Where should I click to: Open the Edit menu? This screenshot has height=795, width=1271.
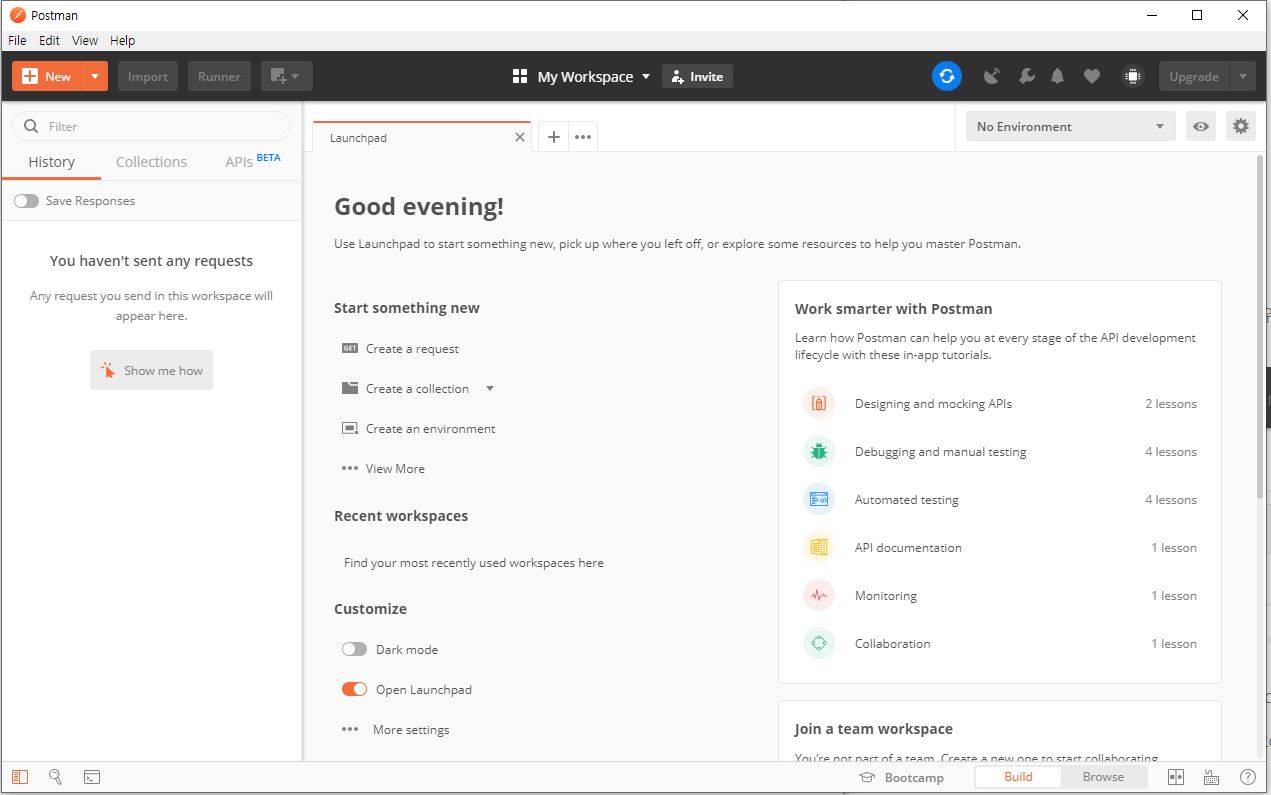[x=50, y=40]
